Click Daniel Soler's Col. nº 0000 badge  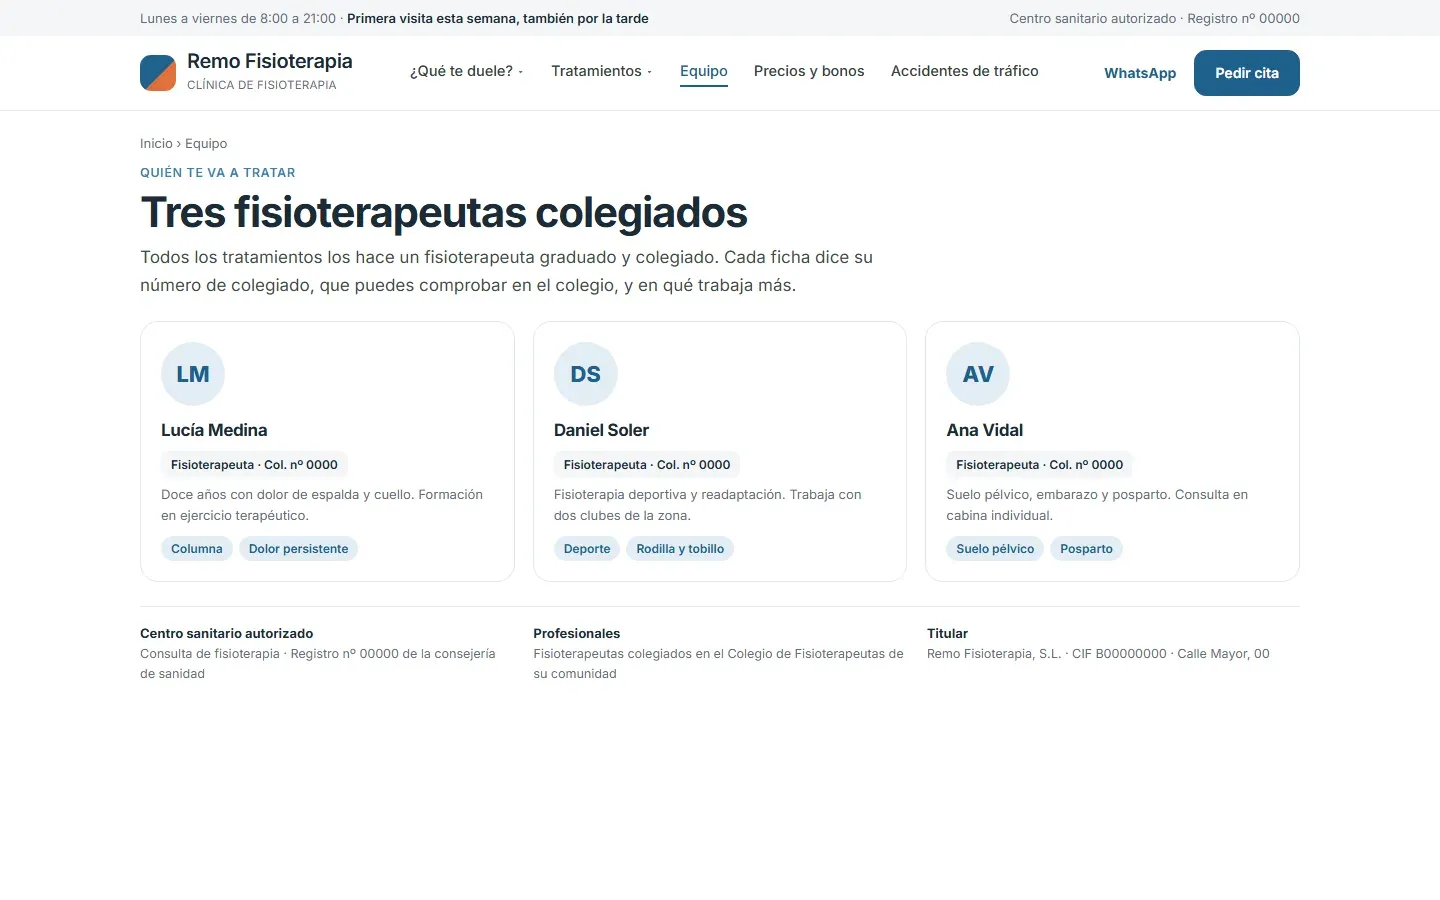pos(647,465)
